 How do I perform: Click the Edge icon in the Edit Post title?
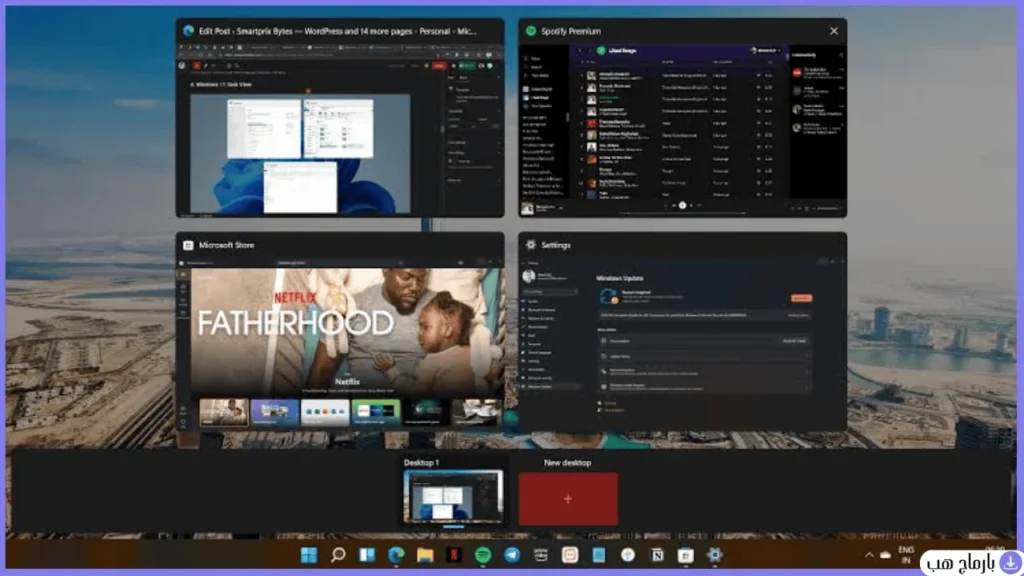click(x=189, y=31)
